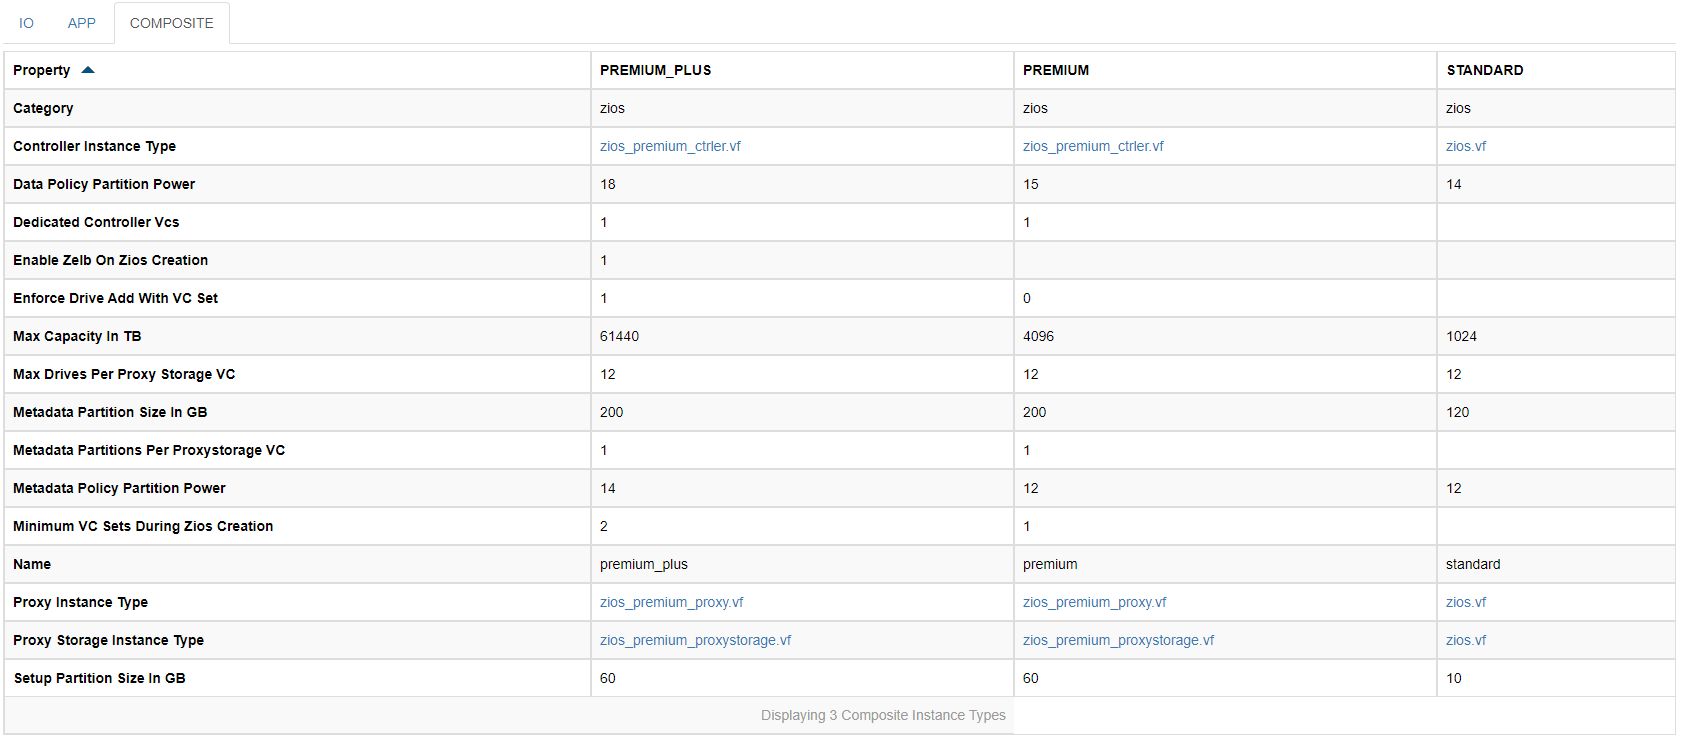Viewport: 1681px width, 742px height.
Task: Open zios.vf link in Controller Instance Type row
Action: coord(1466,146)
